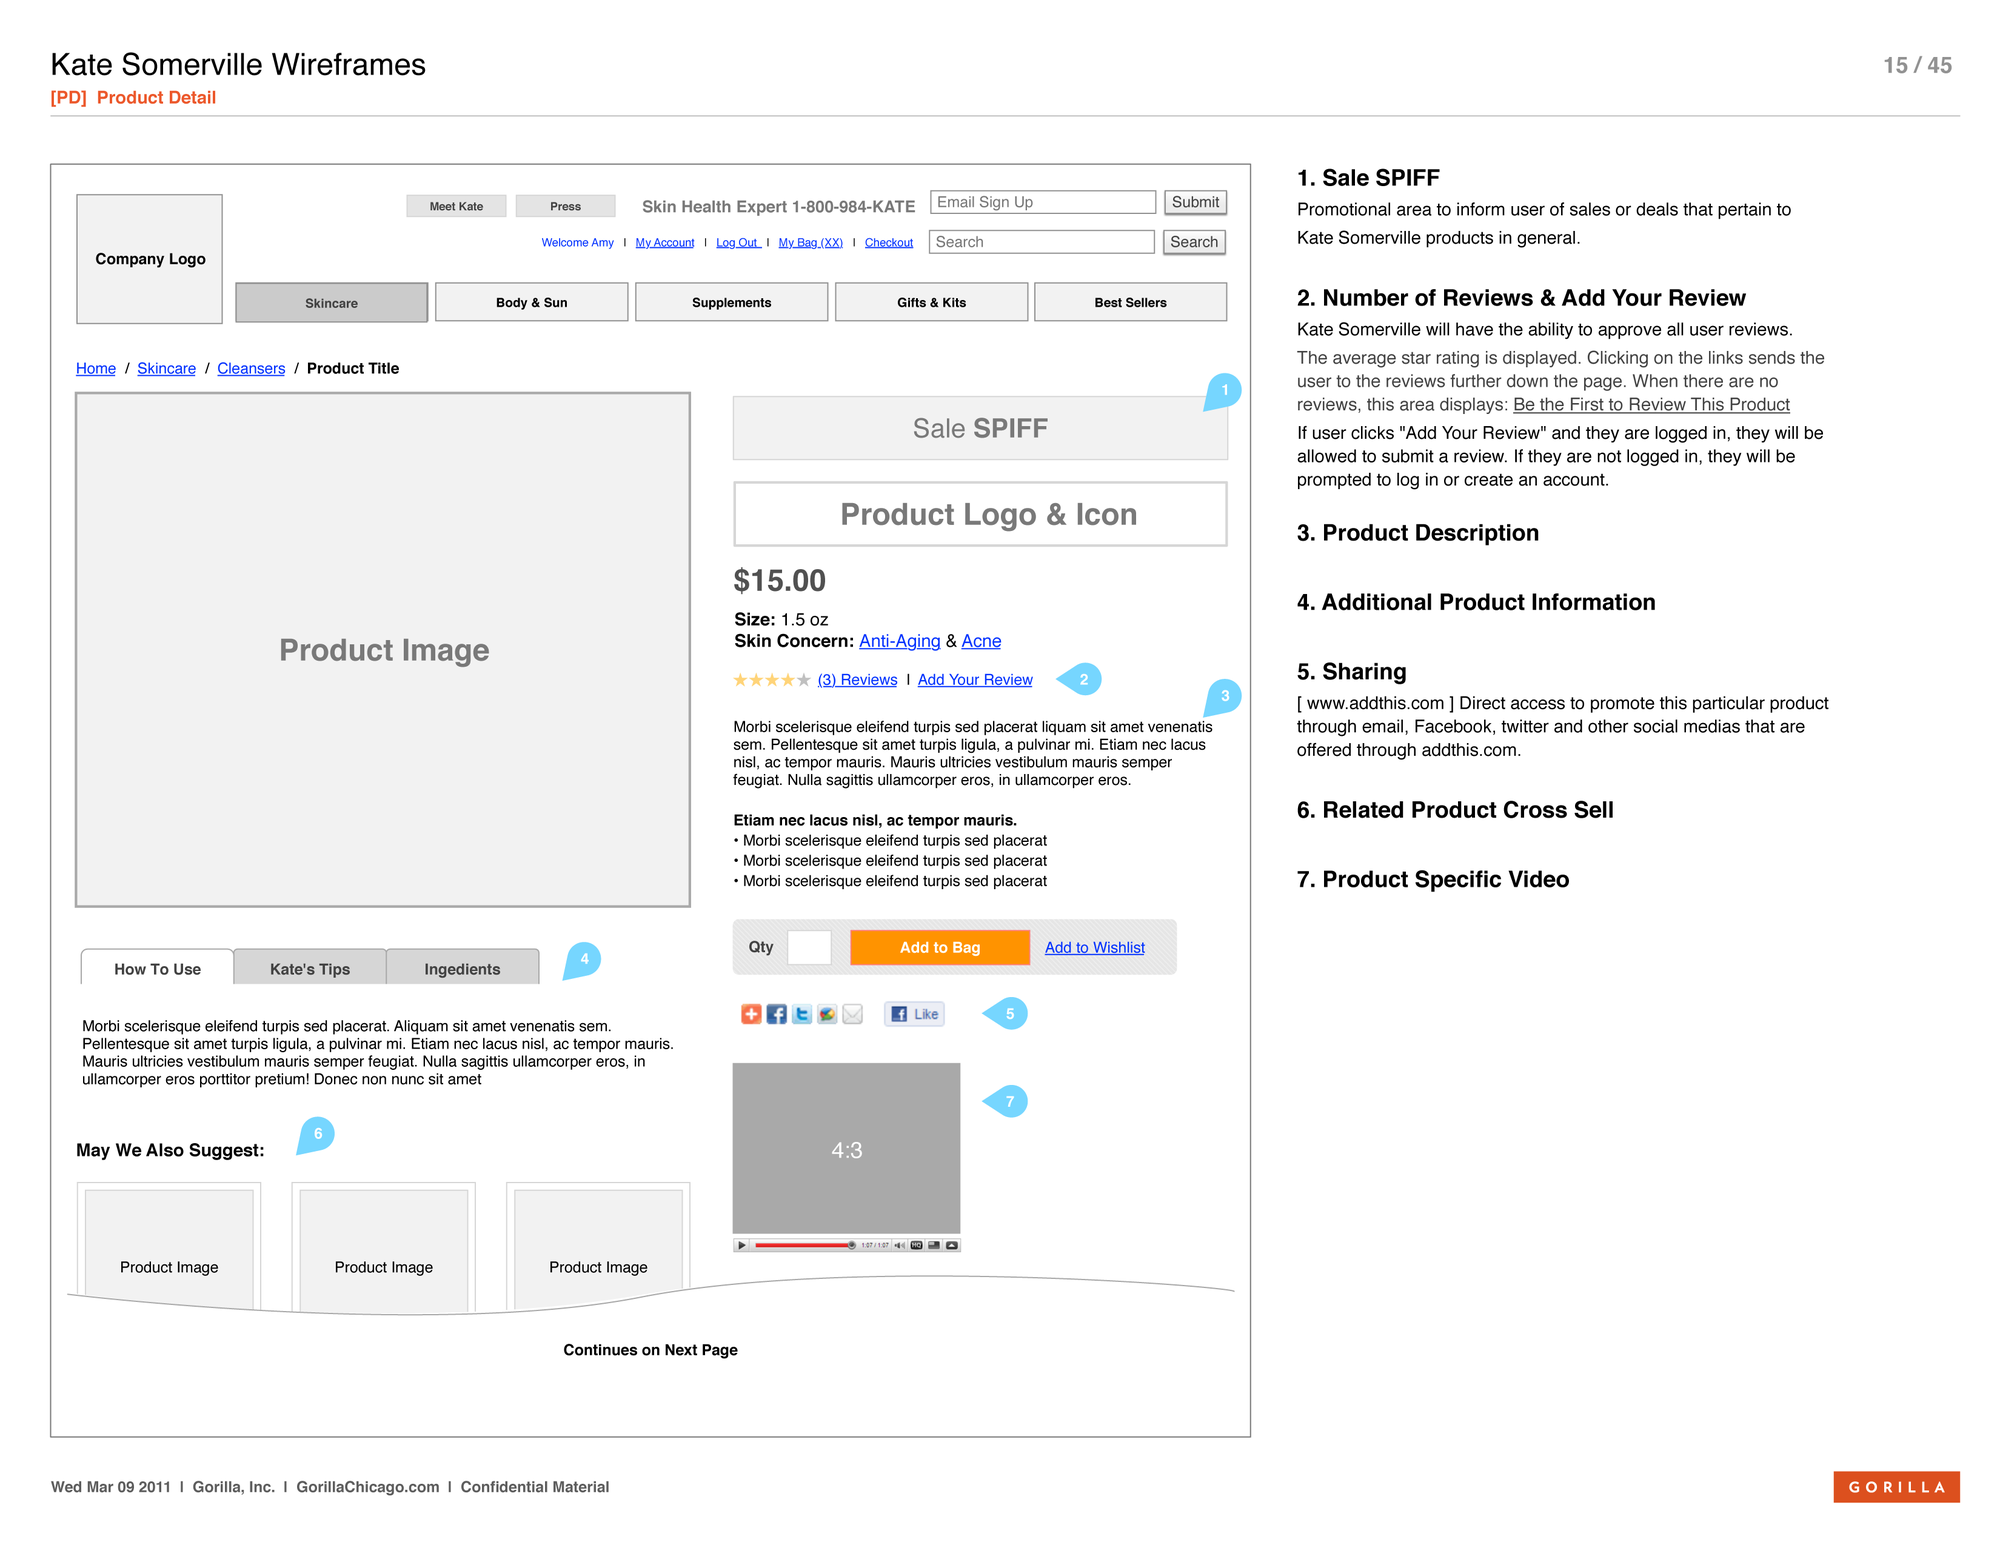
Task: Click the GORILLA logo in the footer
Action: (1896, 1487)
